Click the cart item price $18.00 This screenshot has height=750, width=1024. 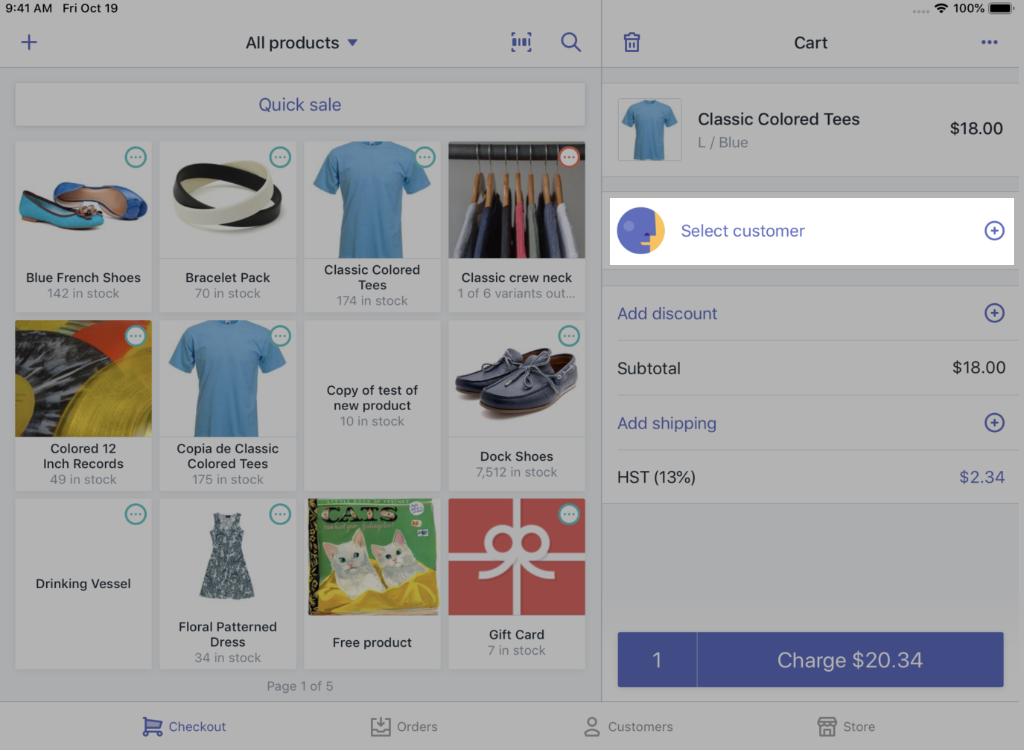coord(976,128)
